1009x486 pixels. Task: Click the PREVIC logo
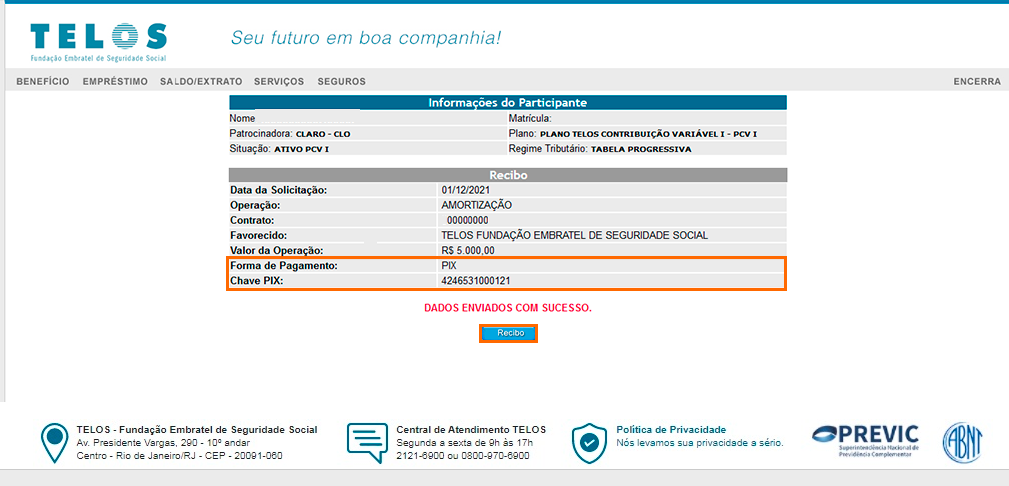865,442
